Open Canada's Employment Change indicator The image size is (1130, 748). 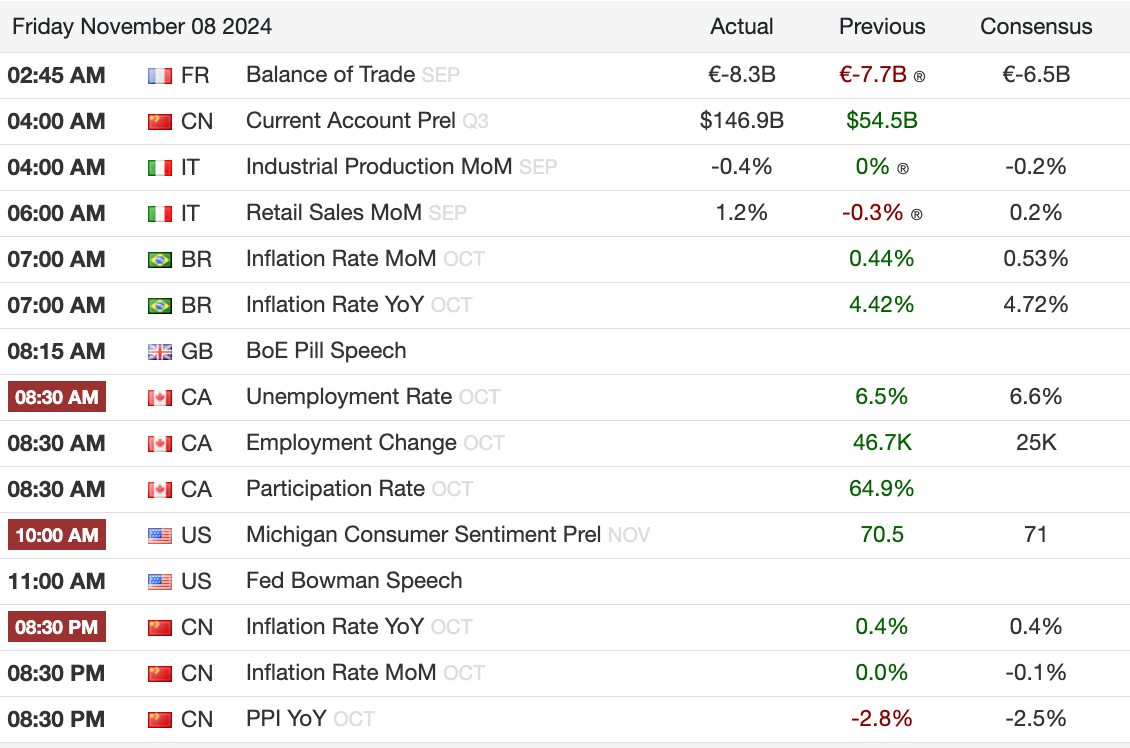click(351, 443)
